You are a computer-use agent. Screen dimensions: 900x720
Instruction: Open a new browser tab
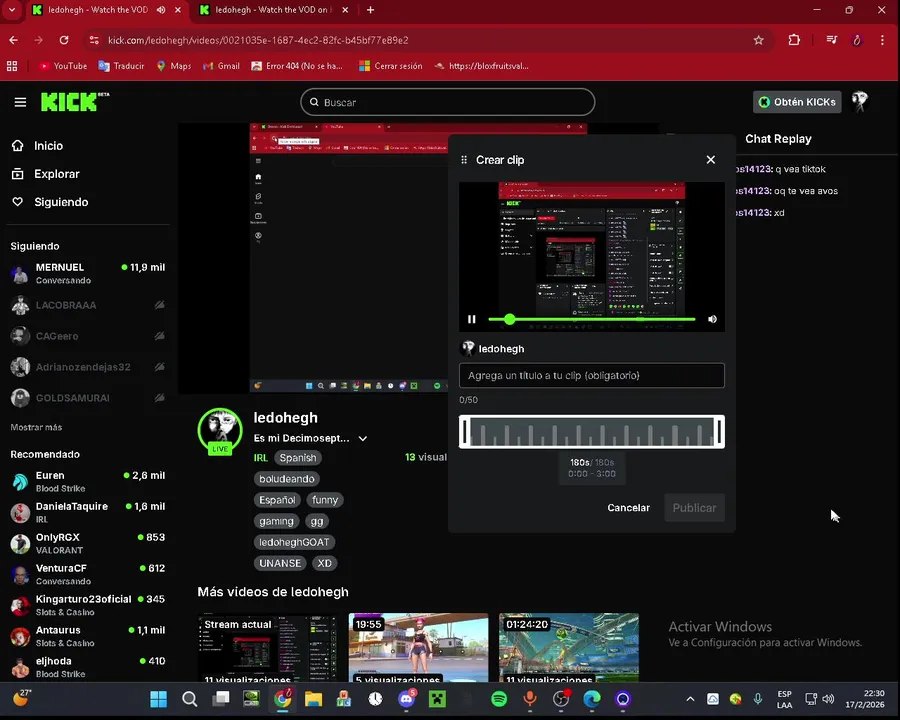[370, 10]
